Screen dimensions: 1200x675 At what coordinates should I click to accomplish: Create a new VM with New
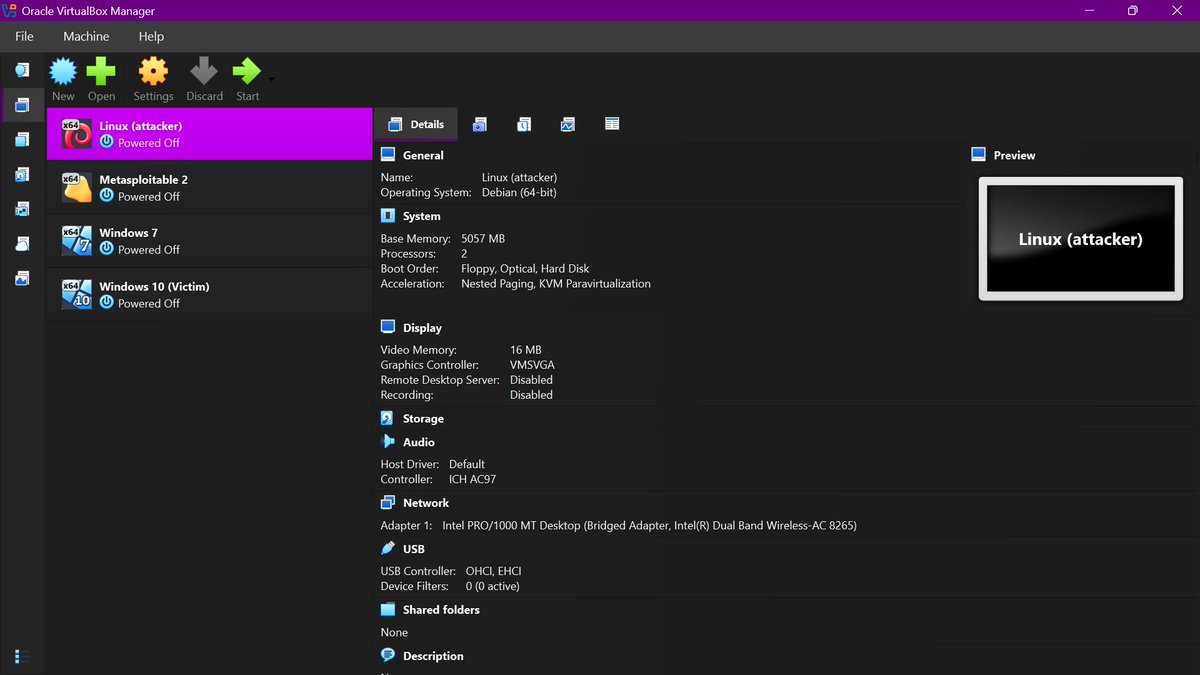pyautogui.click(x=63, y=79)
